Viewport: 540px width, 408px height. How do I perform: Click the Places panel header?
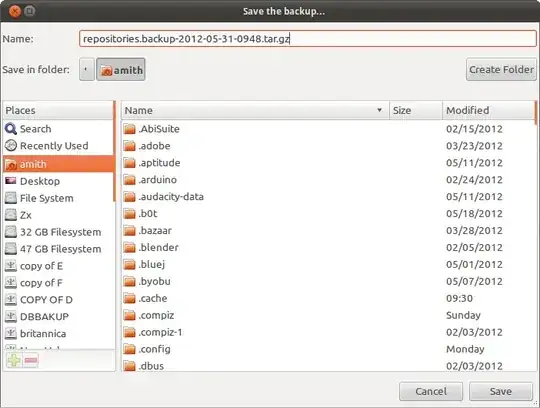coord(58,110)
